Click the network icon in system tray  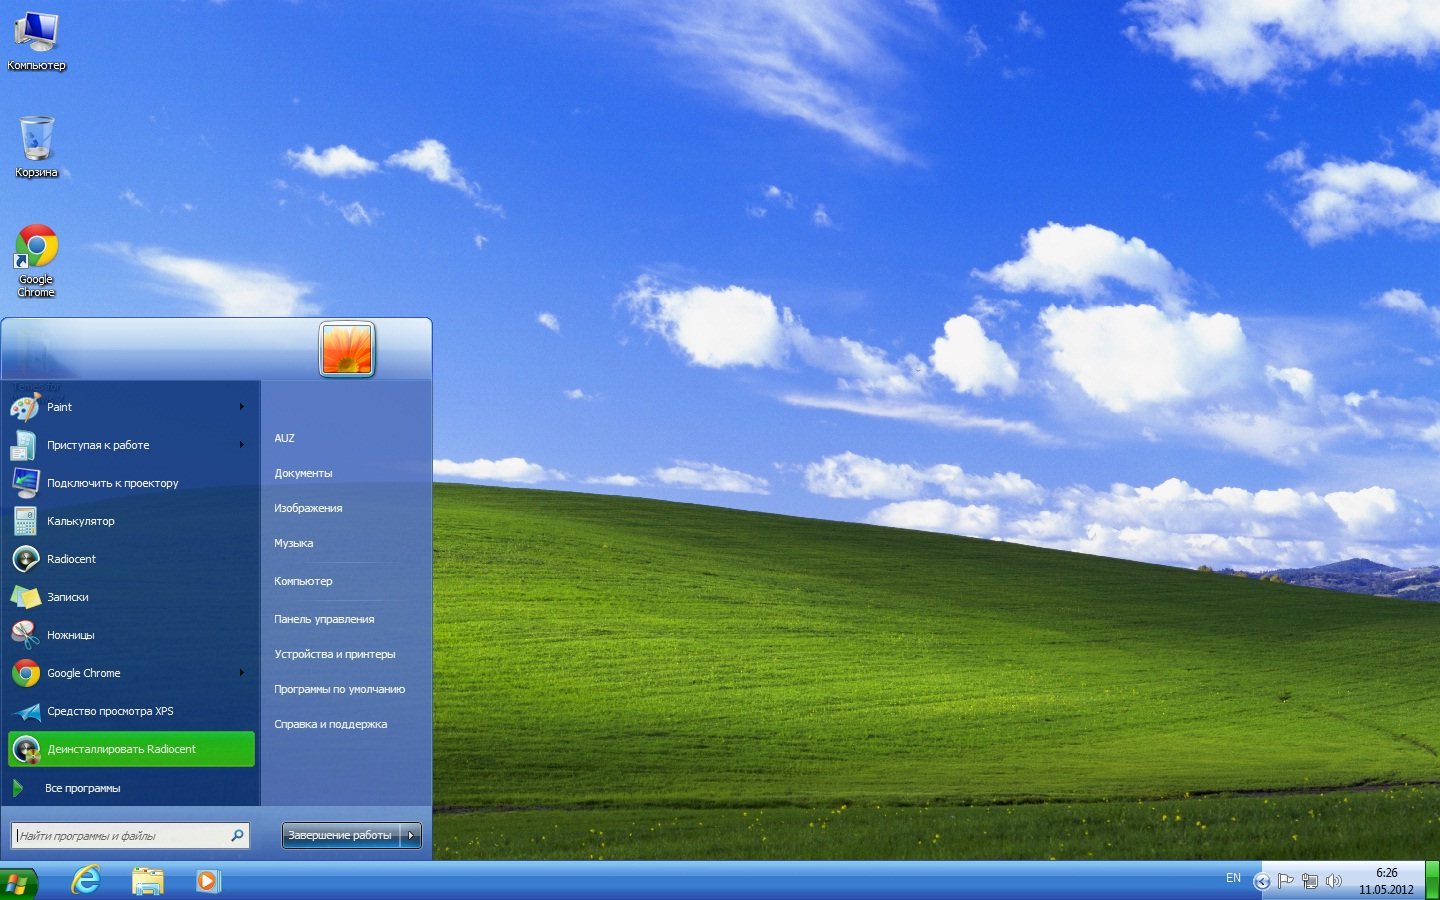1310,881
